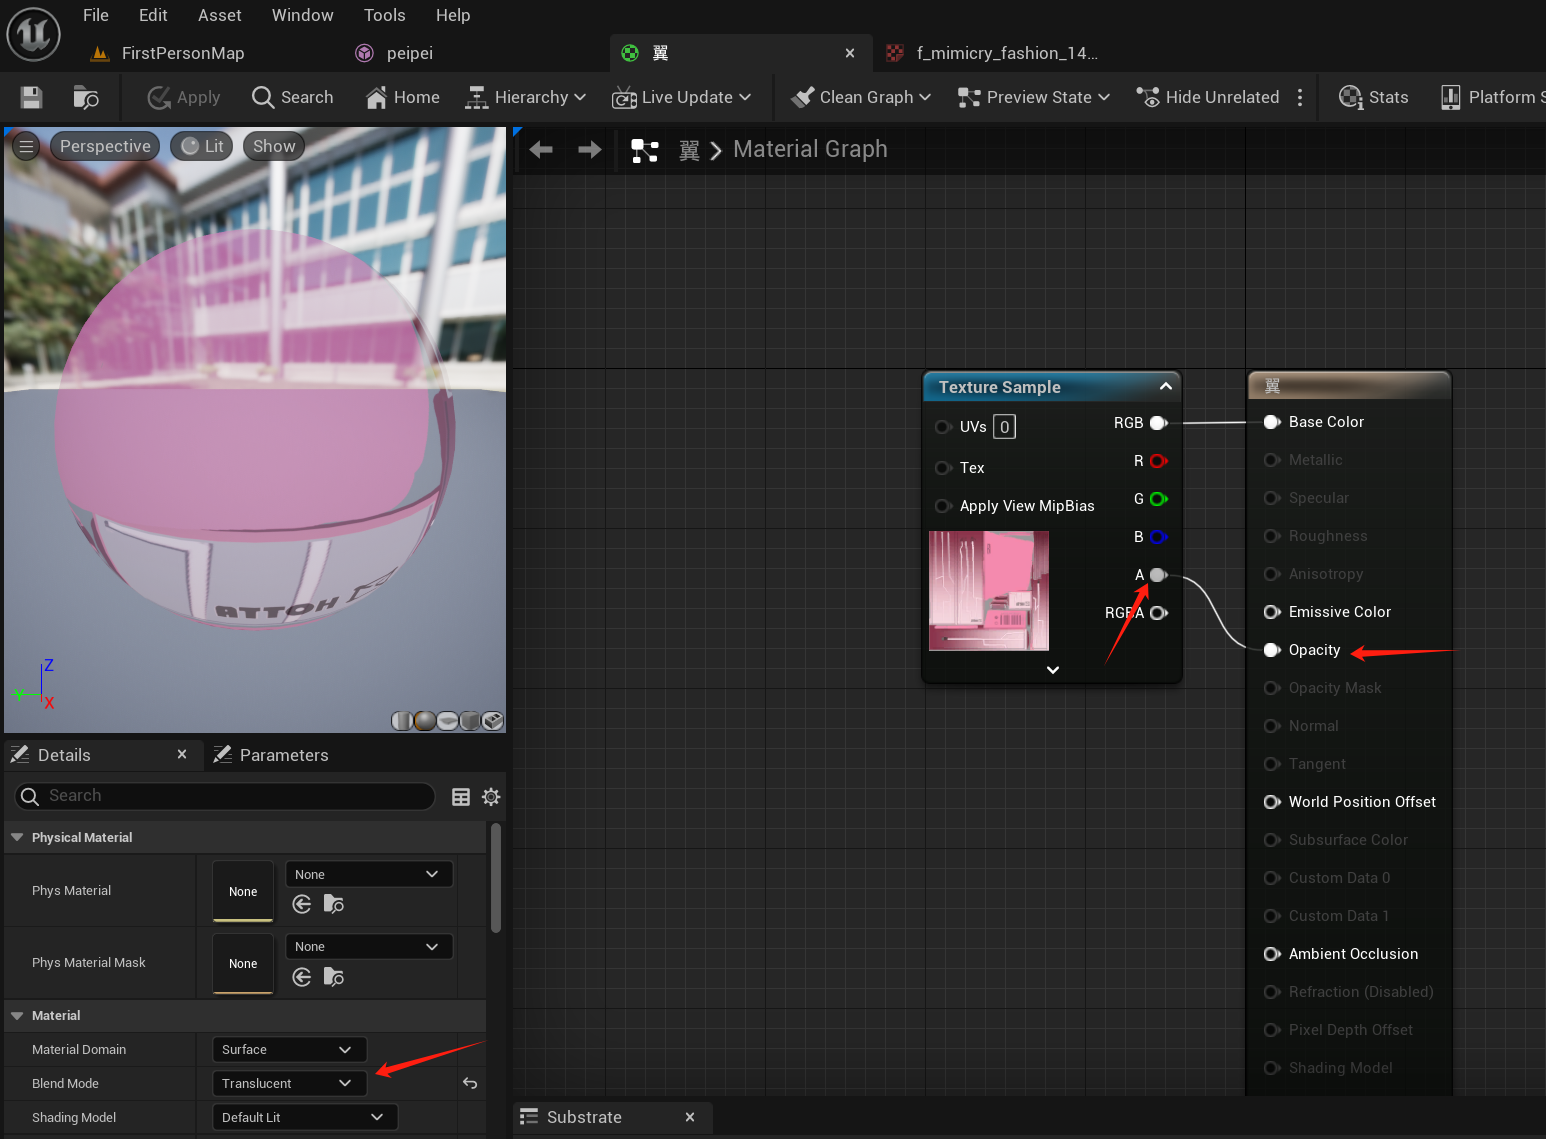Screen dimensions: 1546x1139
Task: Click the blue B output pin
Action: 1159,537
